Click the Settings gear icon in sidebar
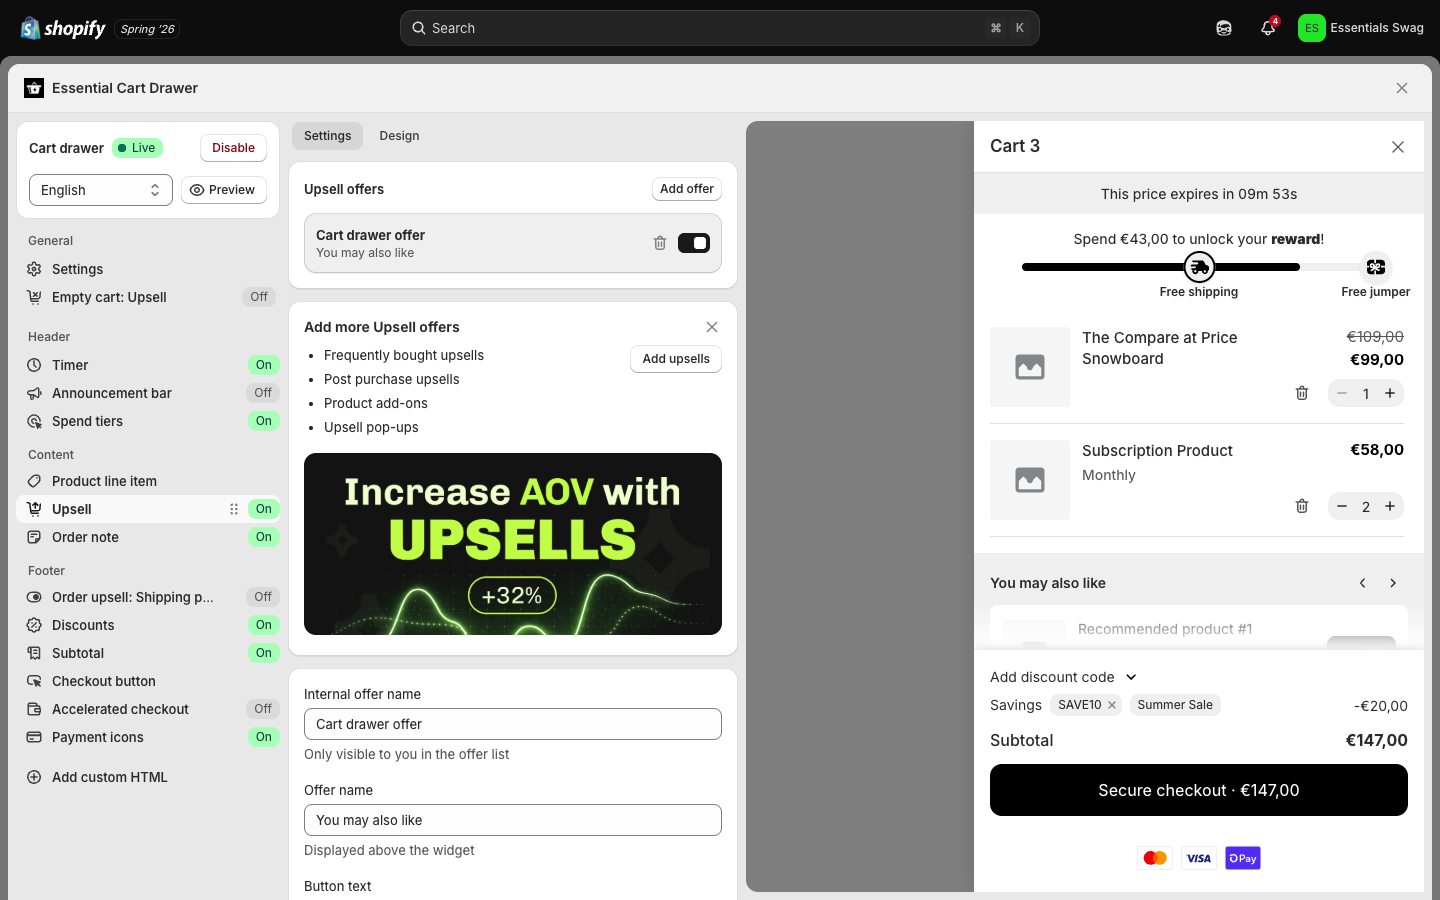Viewport: 1440px width, 900px height. [x=34, y=269]
